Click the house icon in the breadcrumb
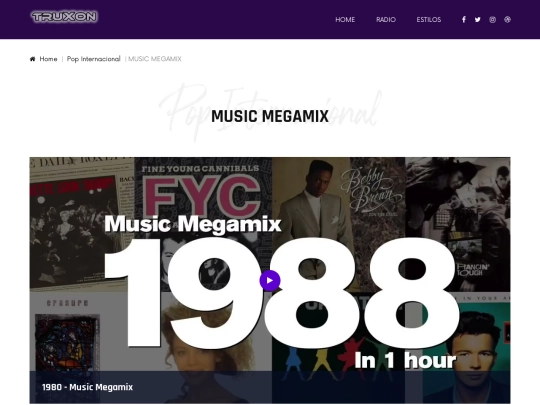The image size is (540, 405). click(32, 59)
